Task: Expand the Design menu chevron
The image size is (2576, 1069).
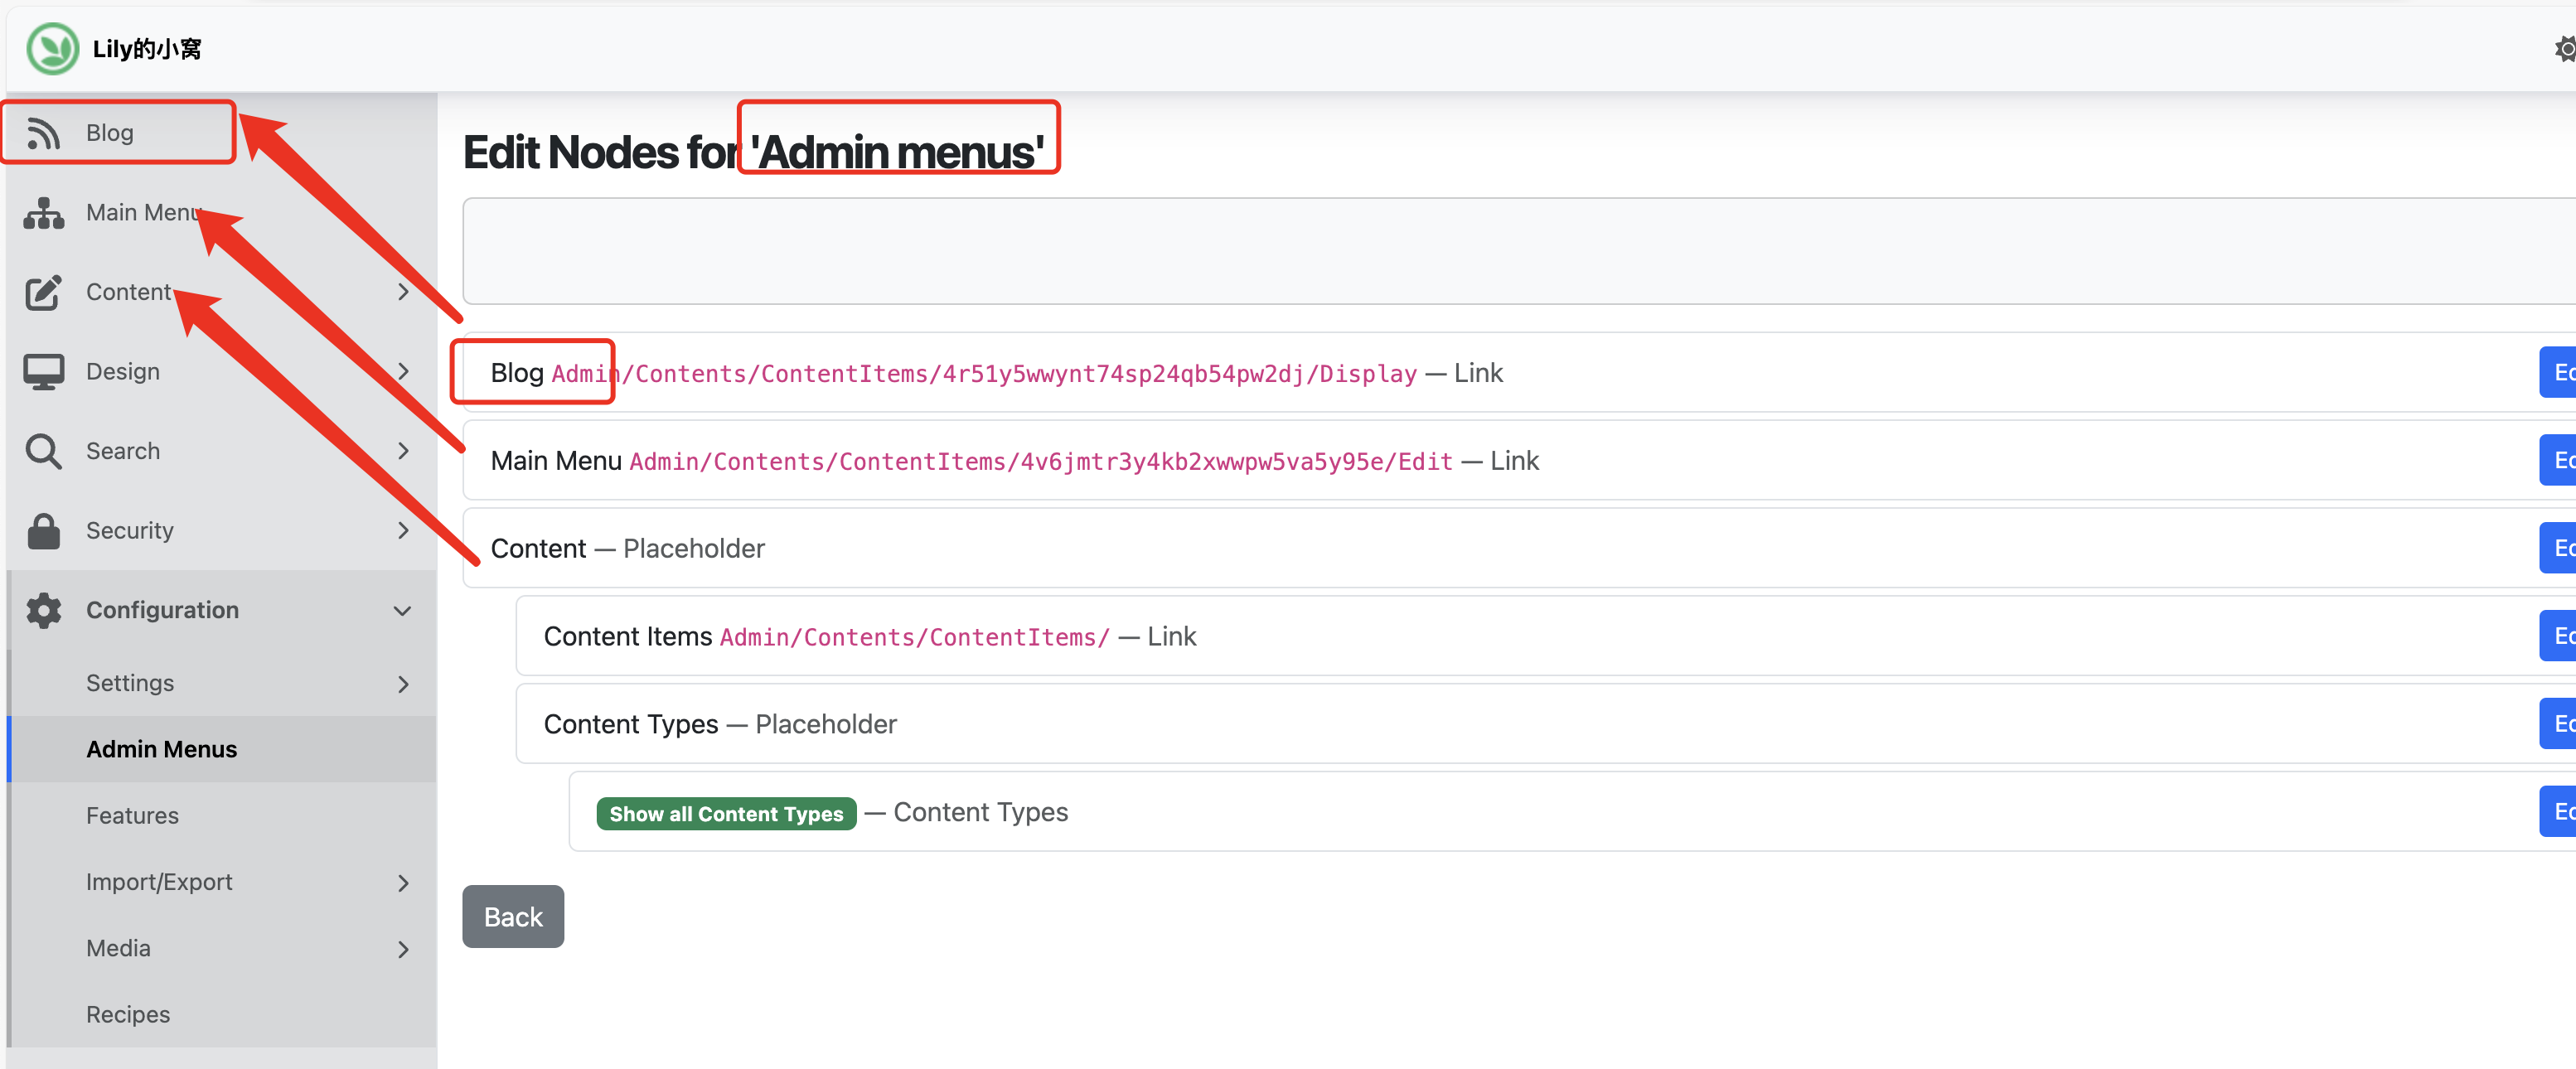Action: click(403, 372)
